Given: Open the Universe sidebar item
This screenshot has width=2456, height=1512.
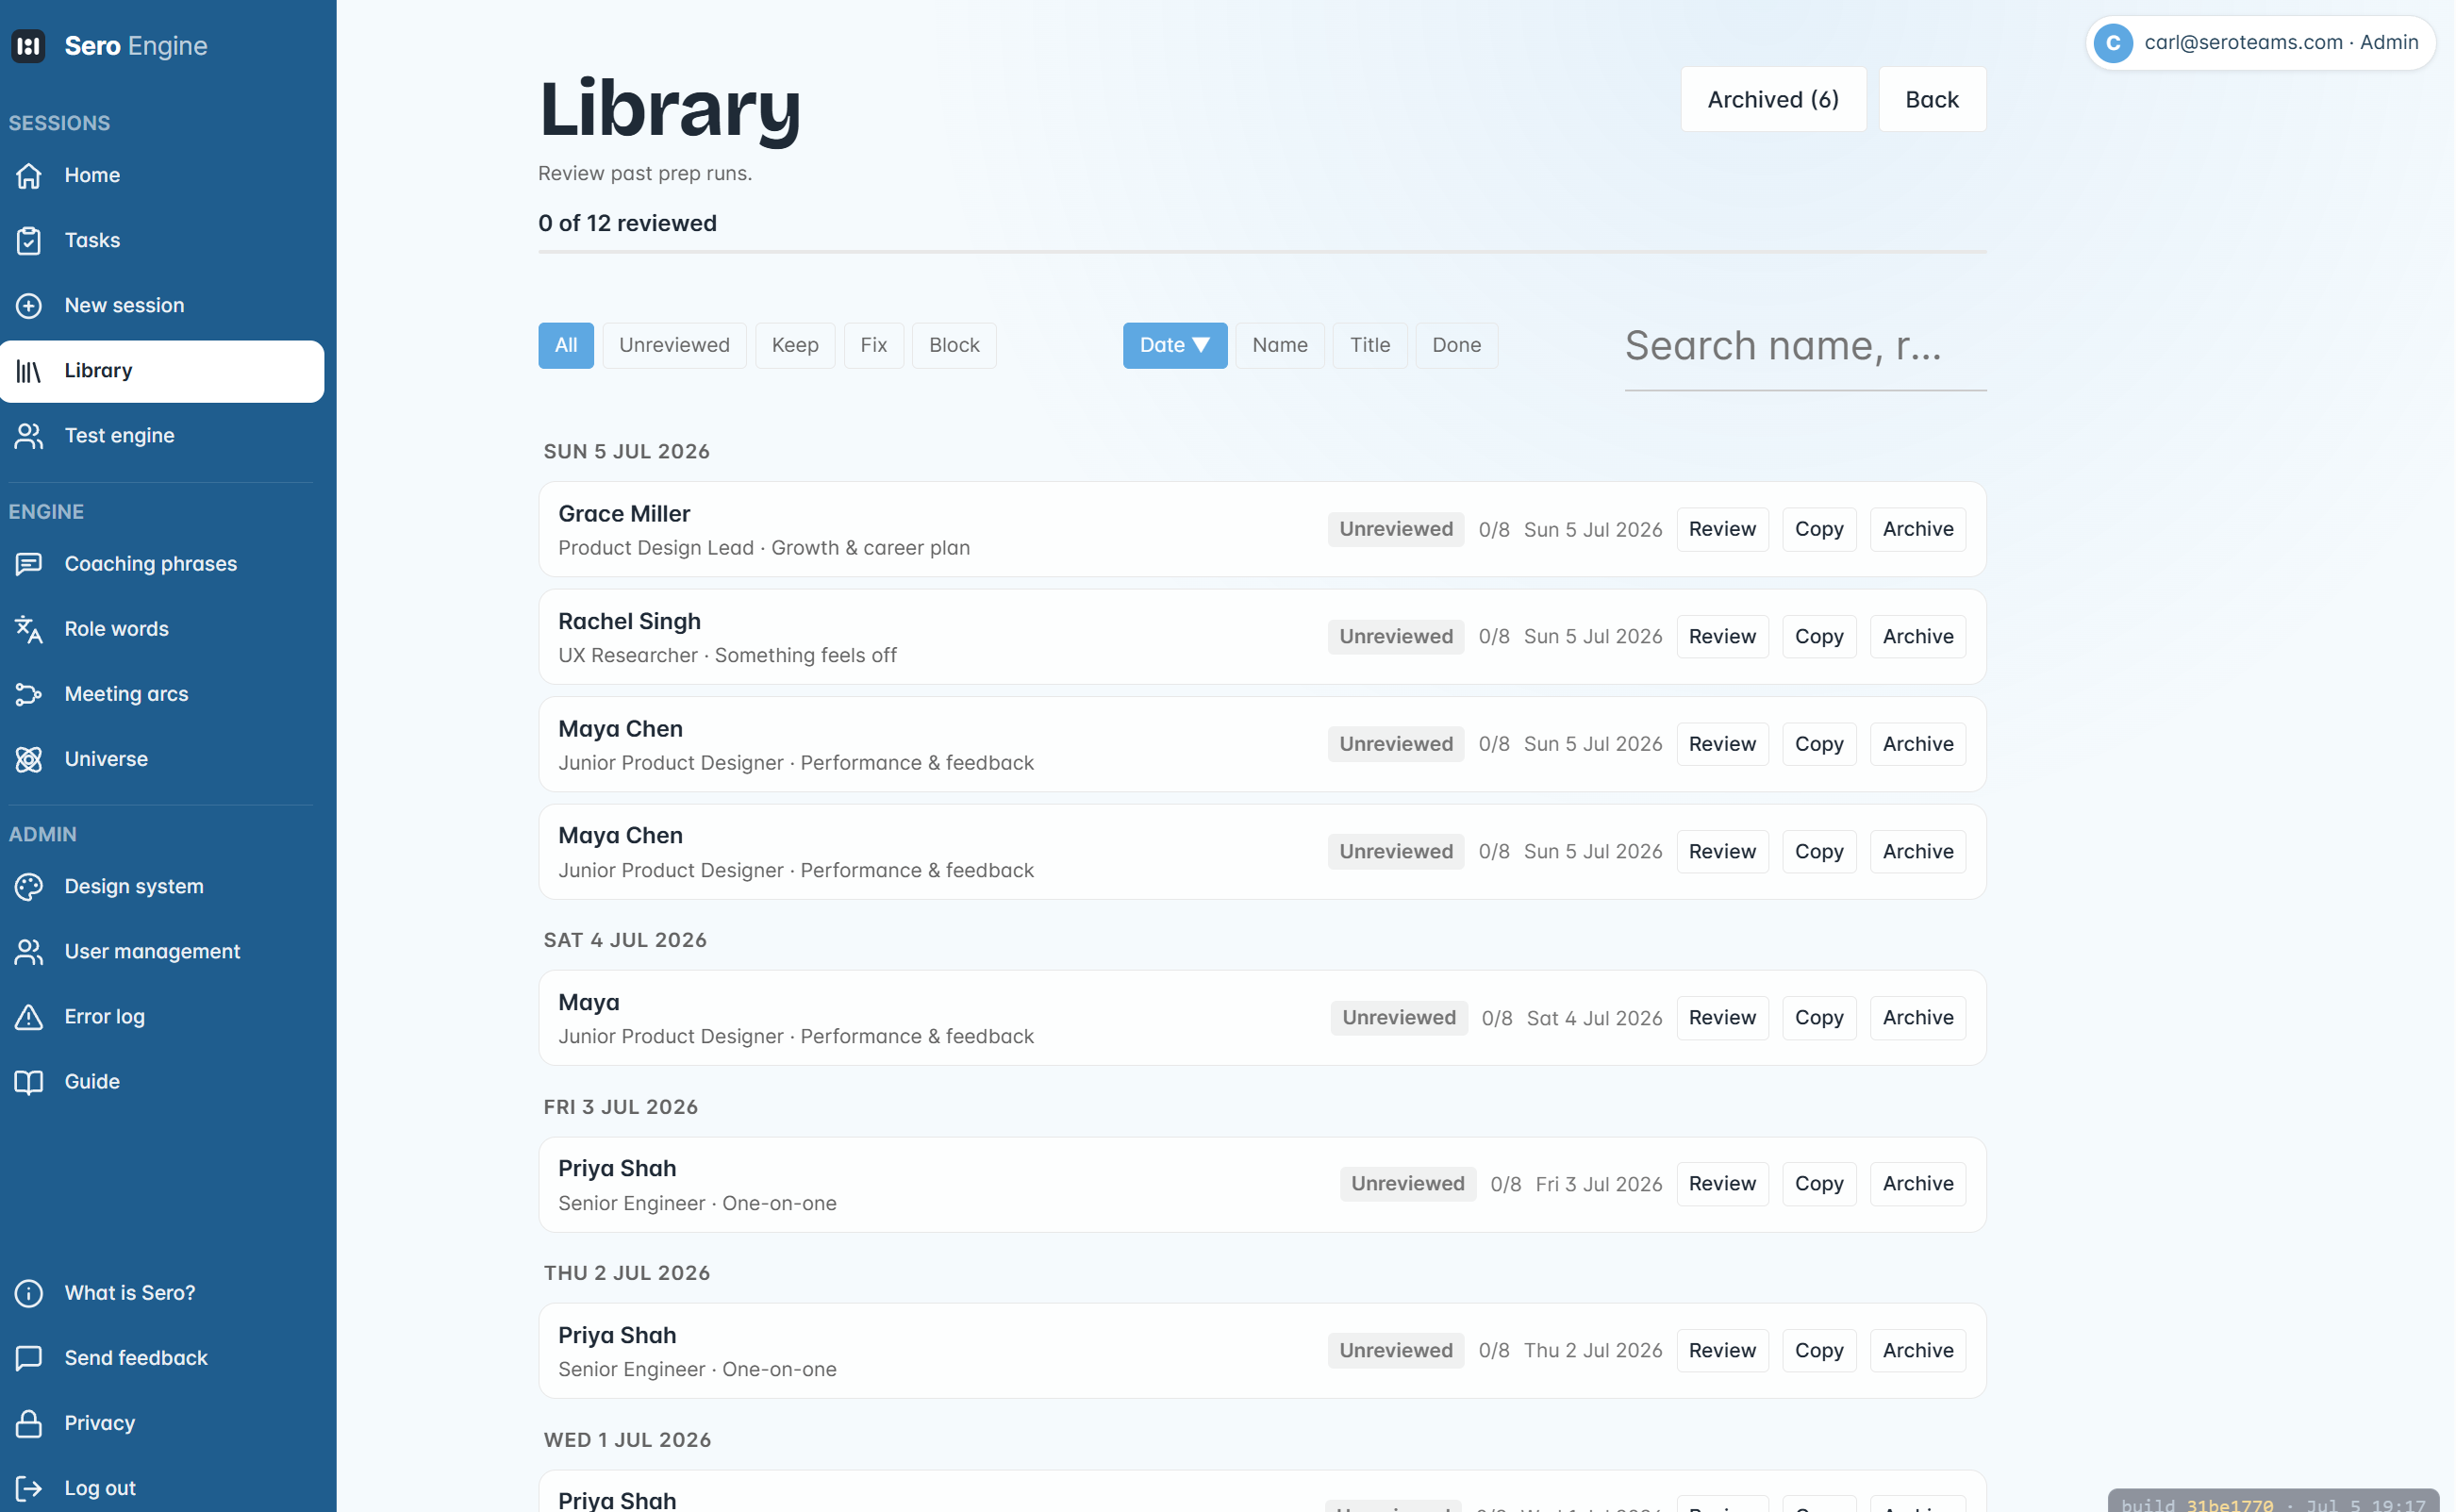Looking at the screenshot, I should [162, 759].
